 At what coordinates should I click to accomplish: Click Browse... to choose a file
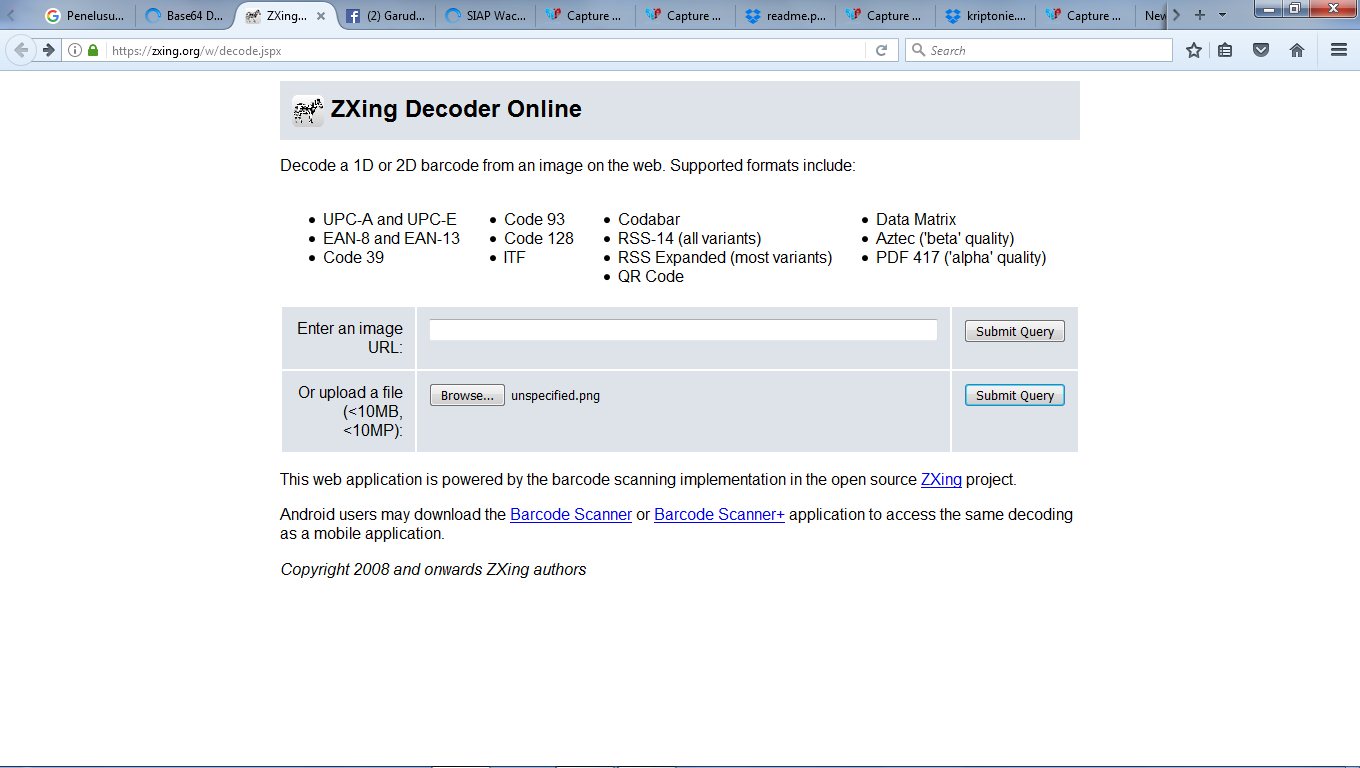click(x=467, y=395)
